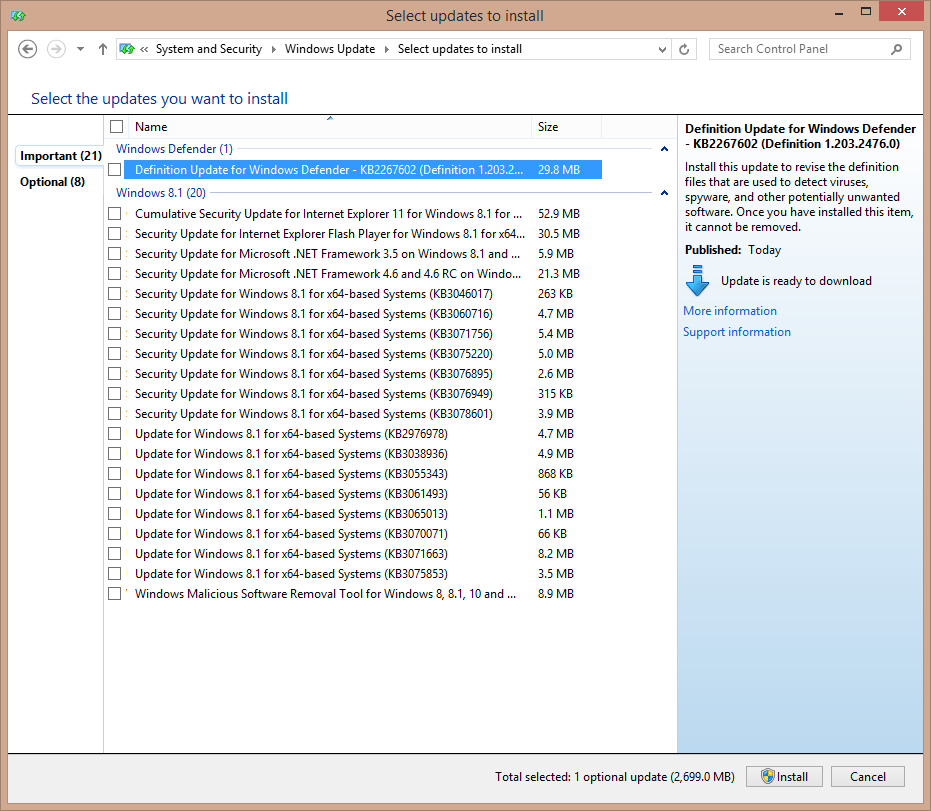The height and width of the screenshot is (811, 931).
Task: Click the Windows Defender (1) group heading
Action: pyautogui.click(x=174, y=148)
